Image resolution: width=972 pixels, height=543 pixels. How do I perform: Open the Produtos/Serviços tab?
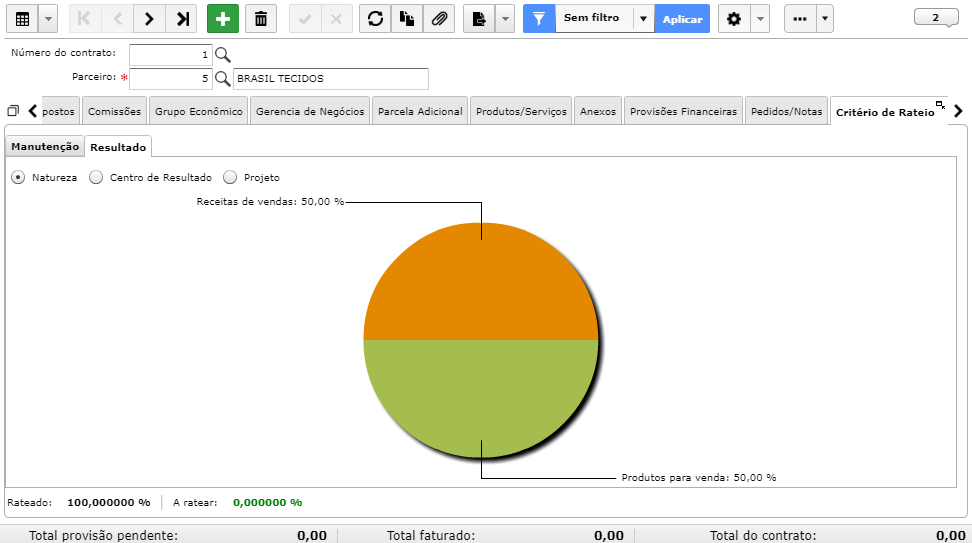[x=521, y=112]
